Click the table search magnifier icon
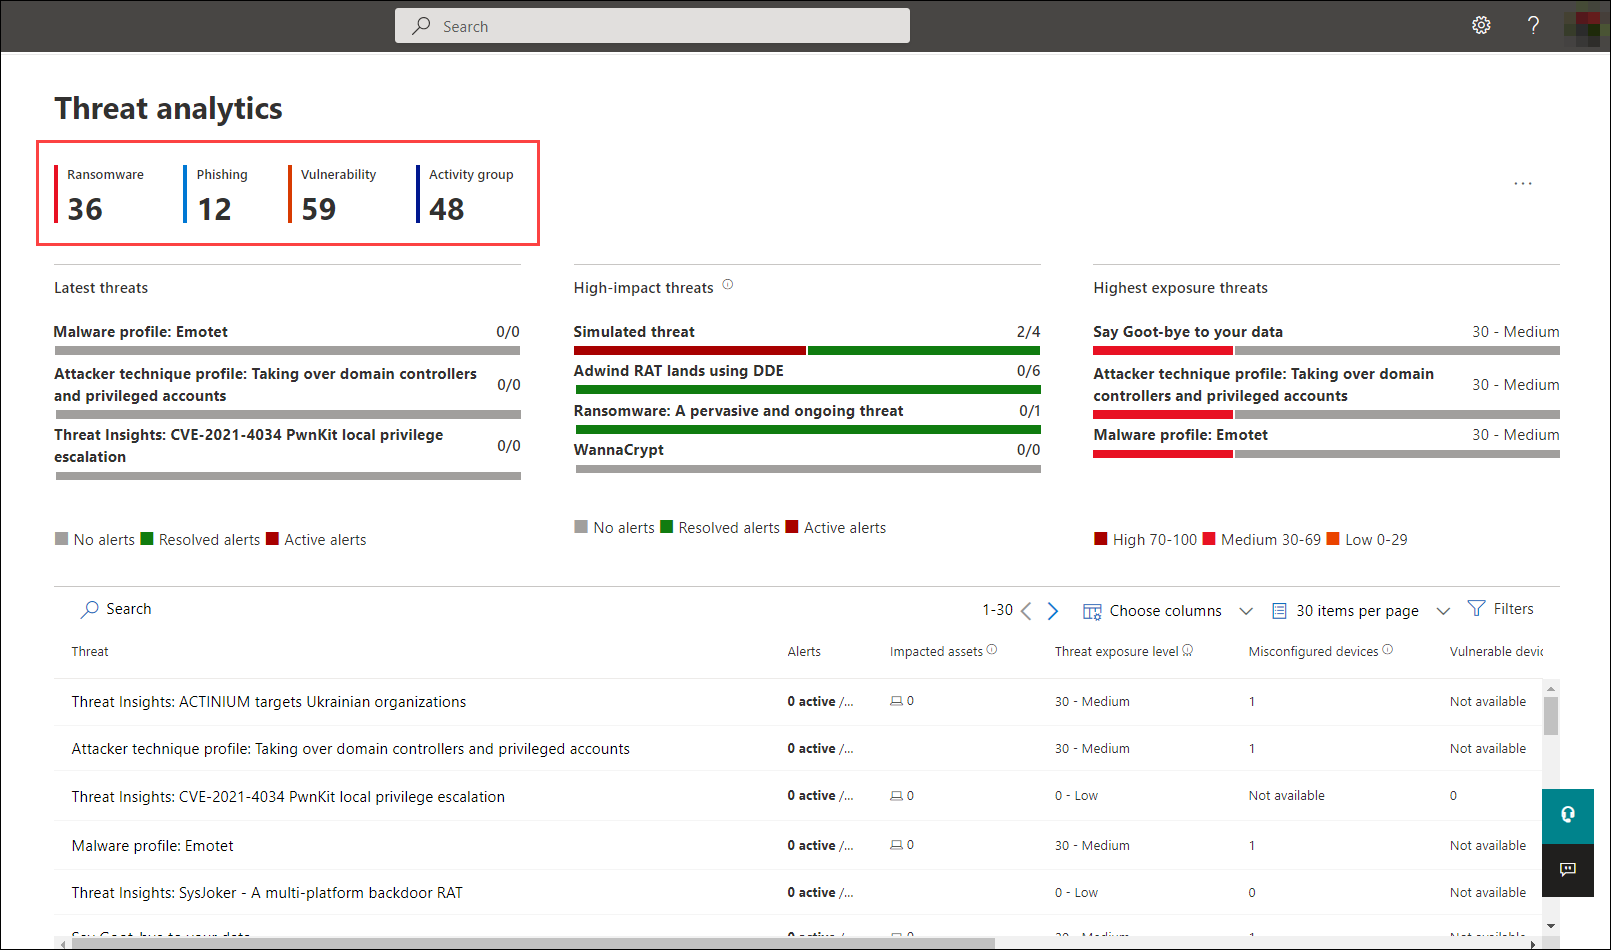 [90, 609]
